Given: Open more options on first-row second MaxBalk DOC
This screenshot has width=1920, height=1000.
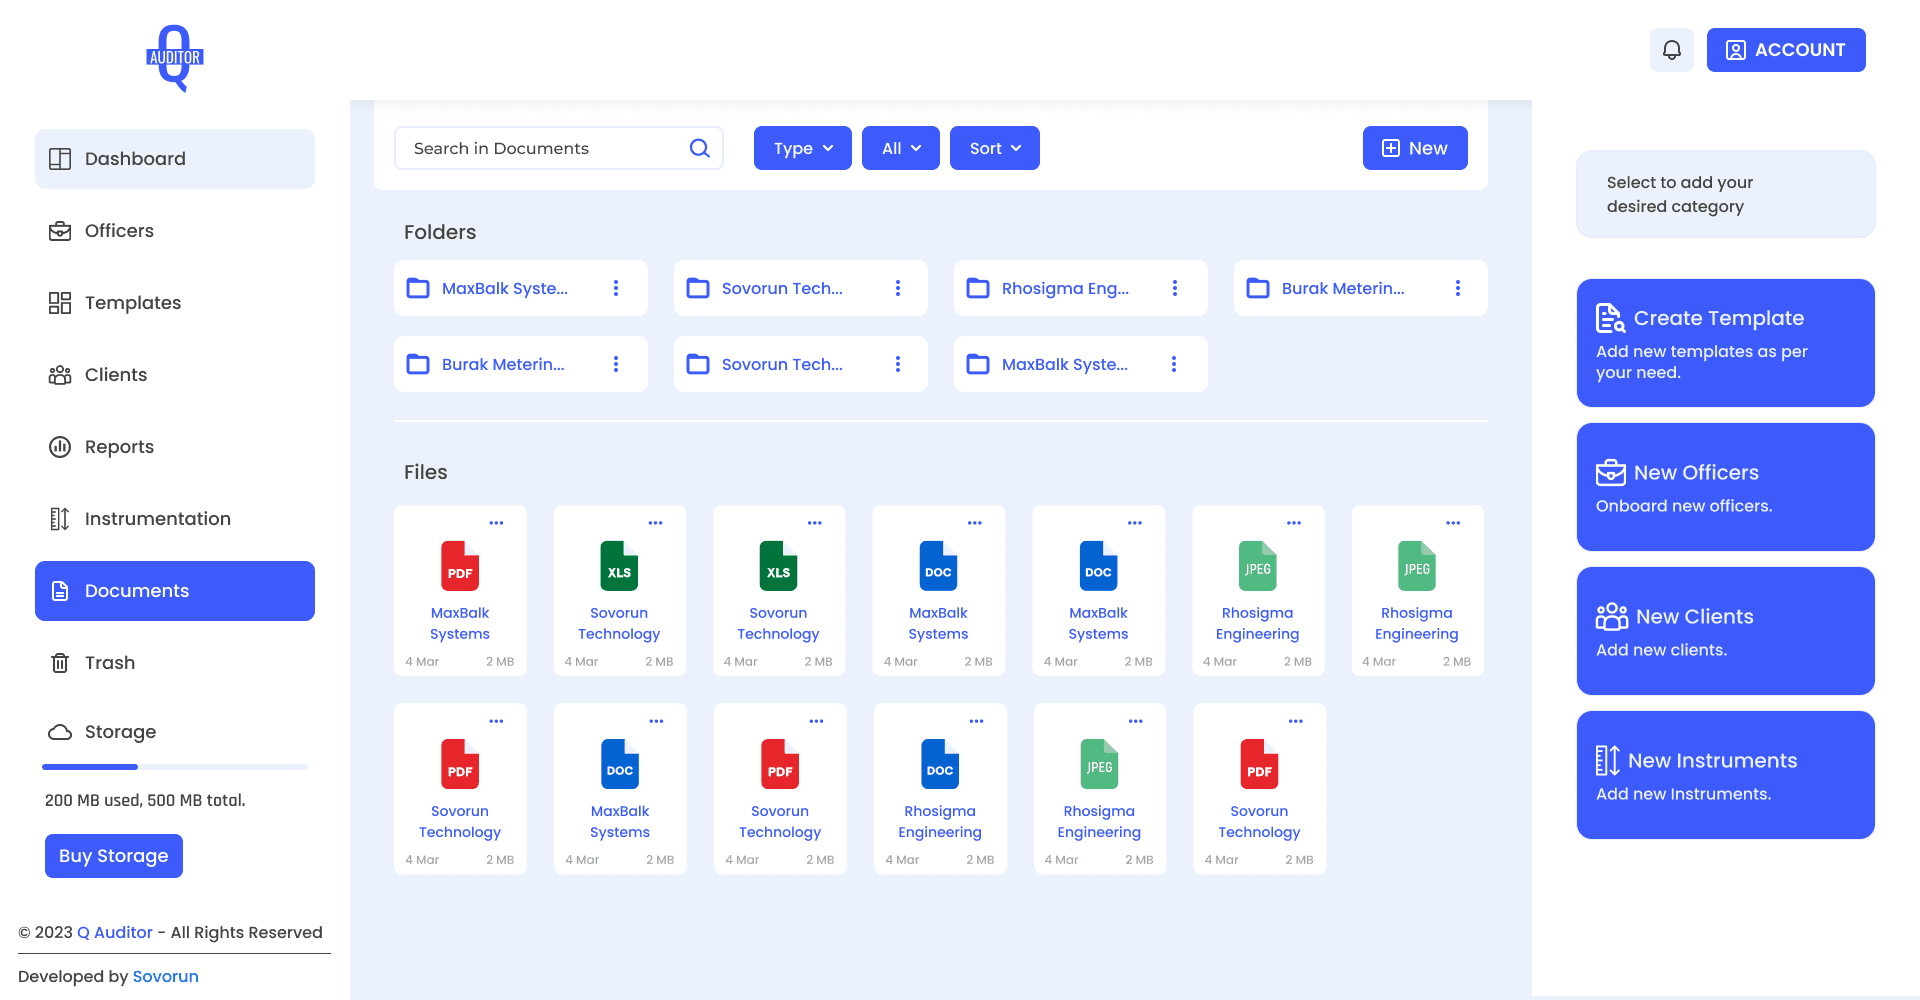Looking at the screenshot, I should [1135, 523].
